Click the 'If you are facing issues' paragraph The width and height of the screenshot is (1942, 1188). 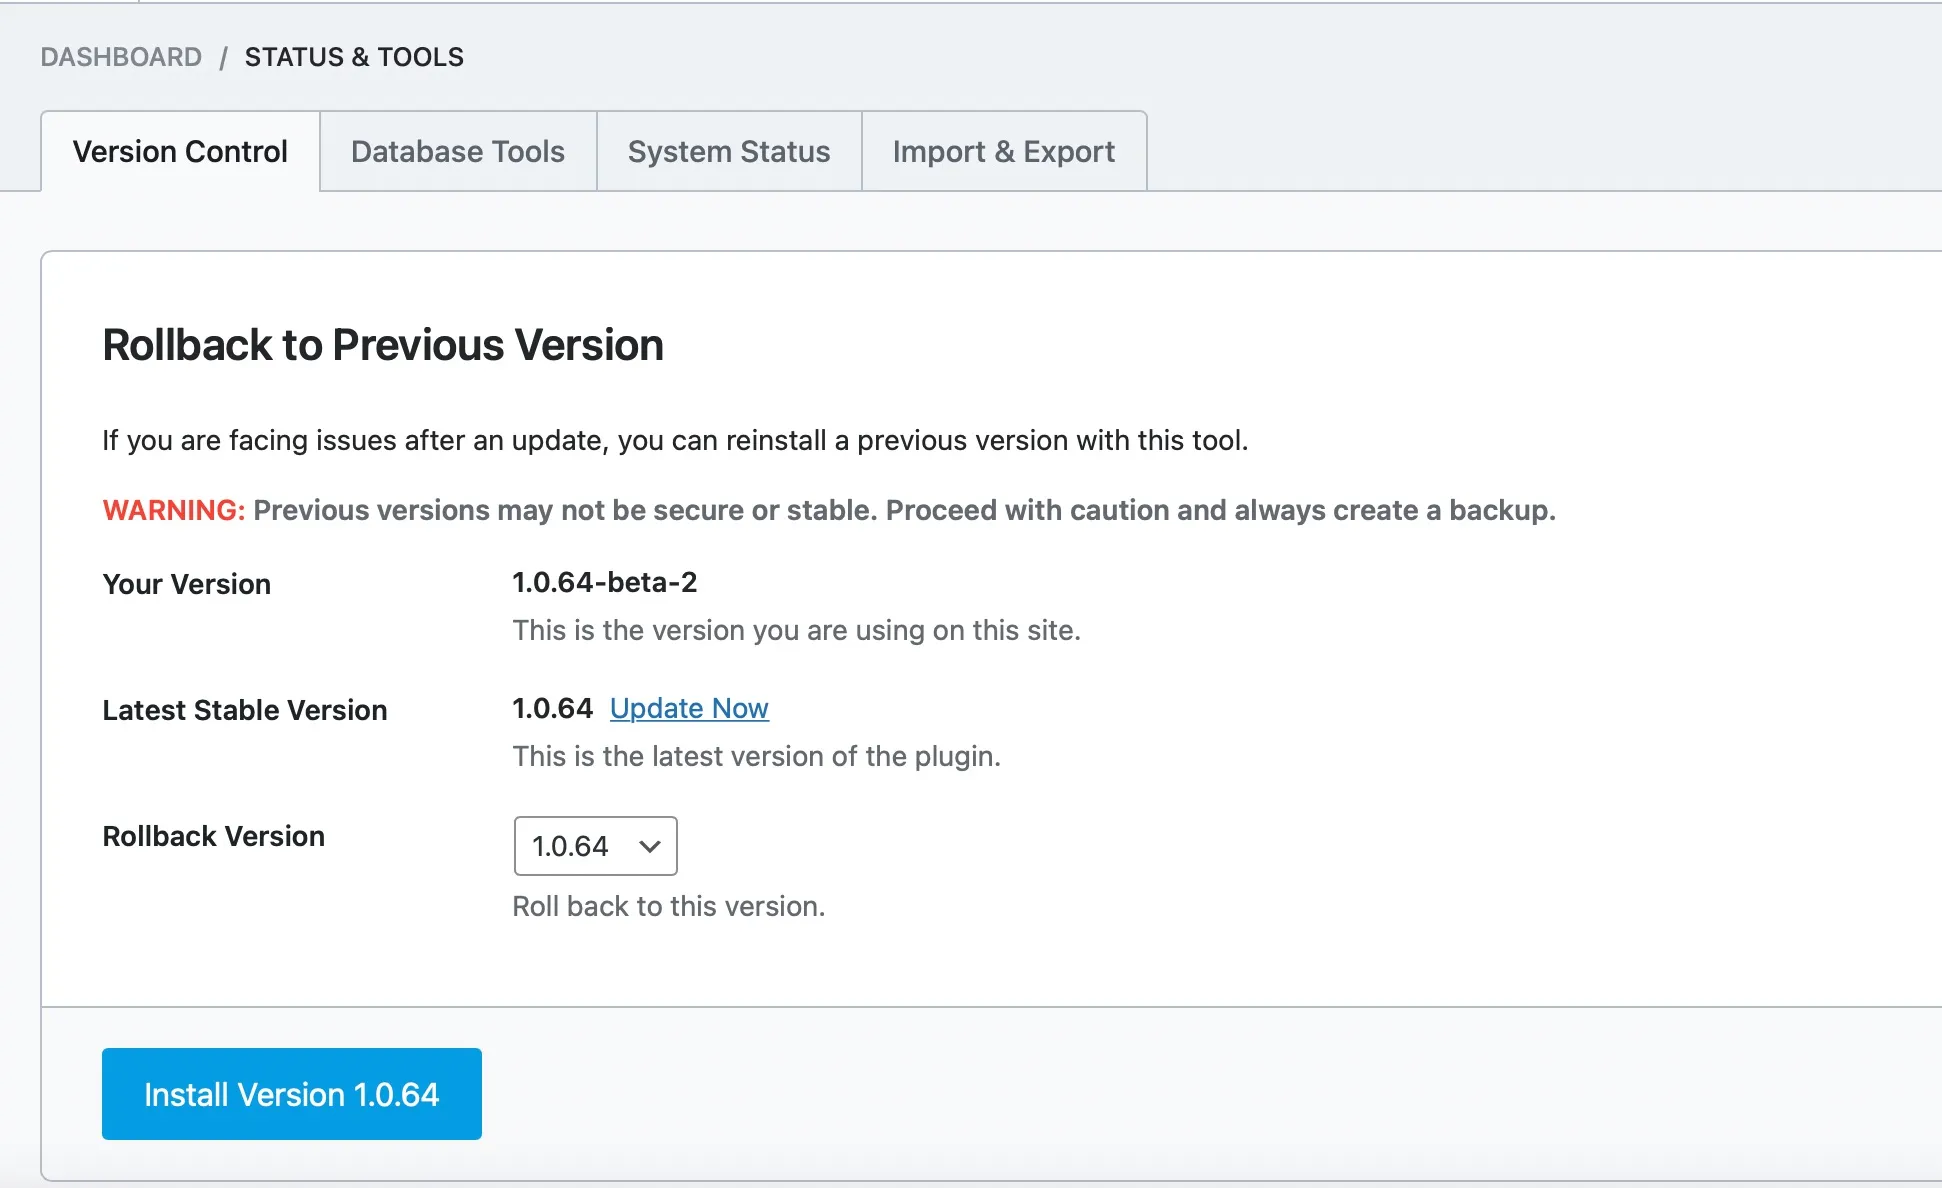[x=676, y=440]
